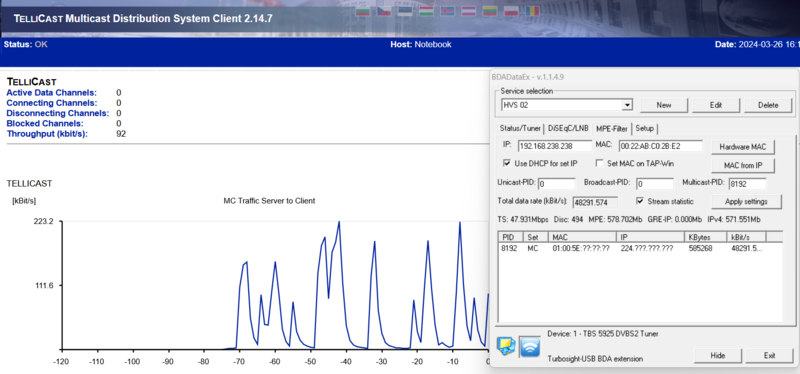Viewport: 800px width, 374px height.
Task: Click the Throughput (kbit/s) label
Action: [x=47, y=134]
